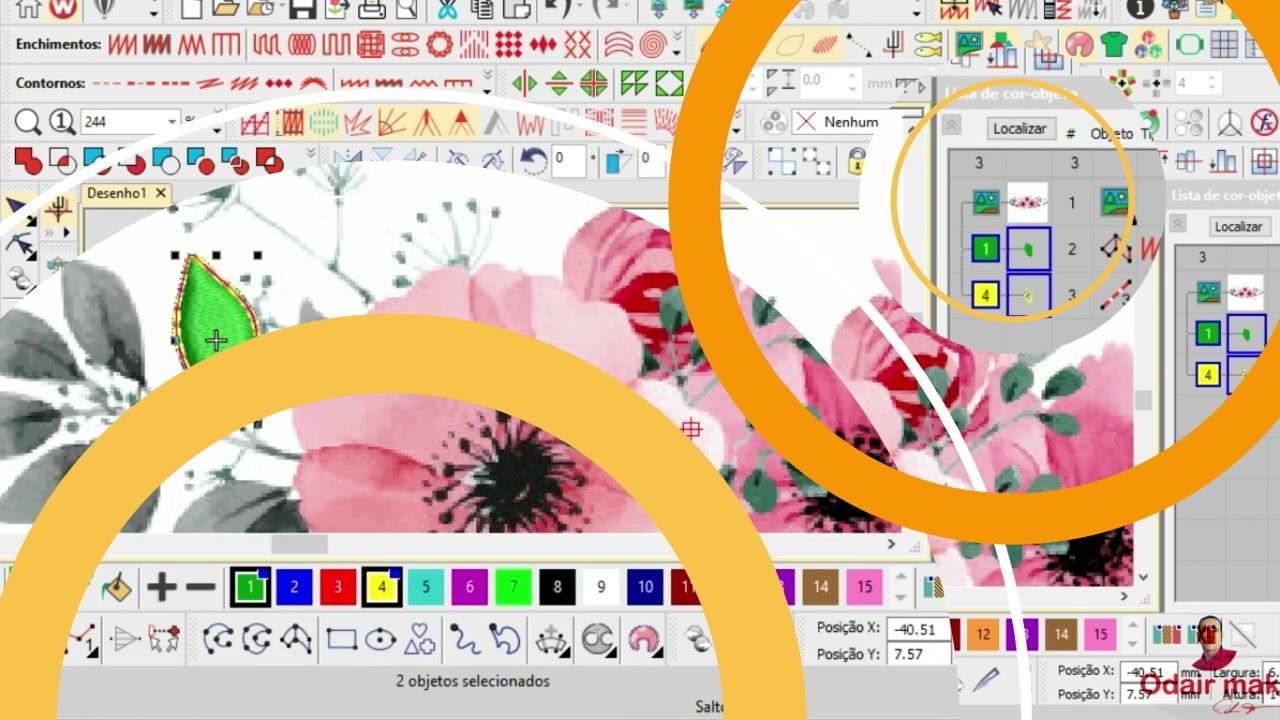
Task: Click the zoom 1:1 icon
Action: pos(62,122)
